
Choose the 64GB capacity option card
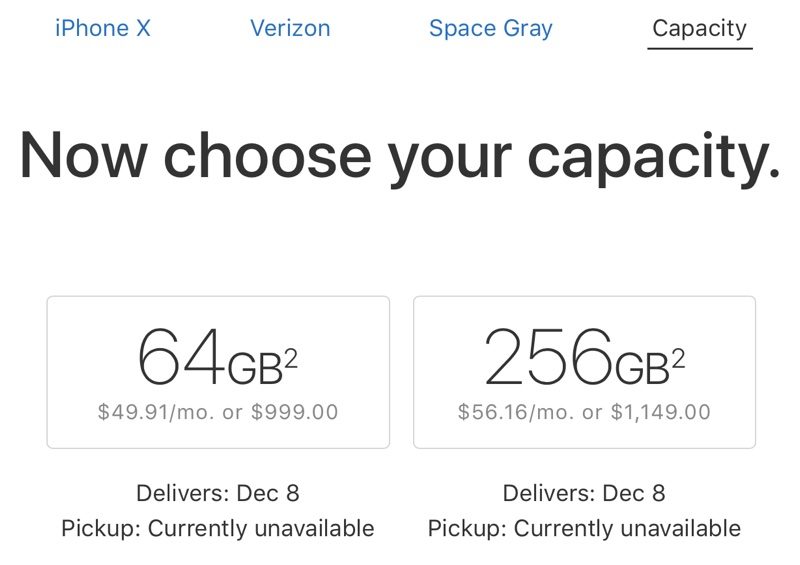coord(218,372)
